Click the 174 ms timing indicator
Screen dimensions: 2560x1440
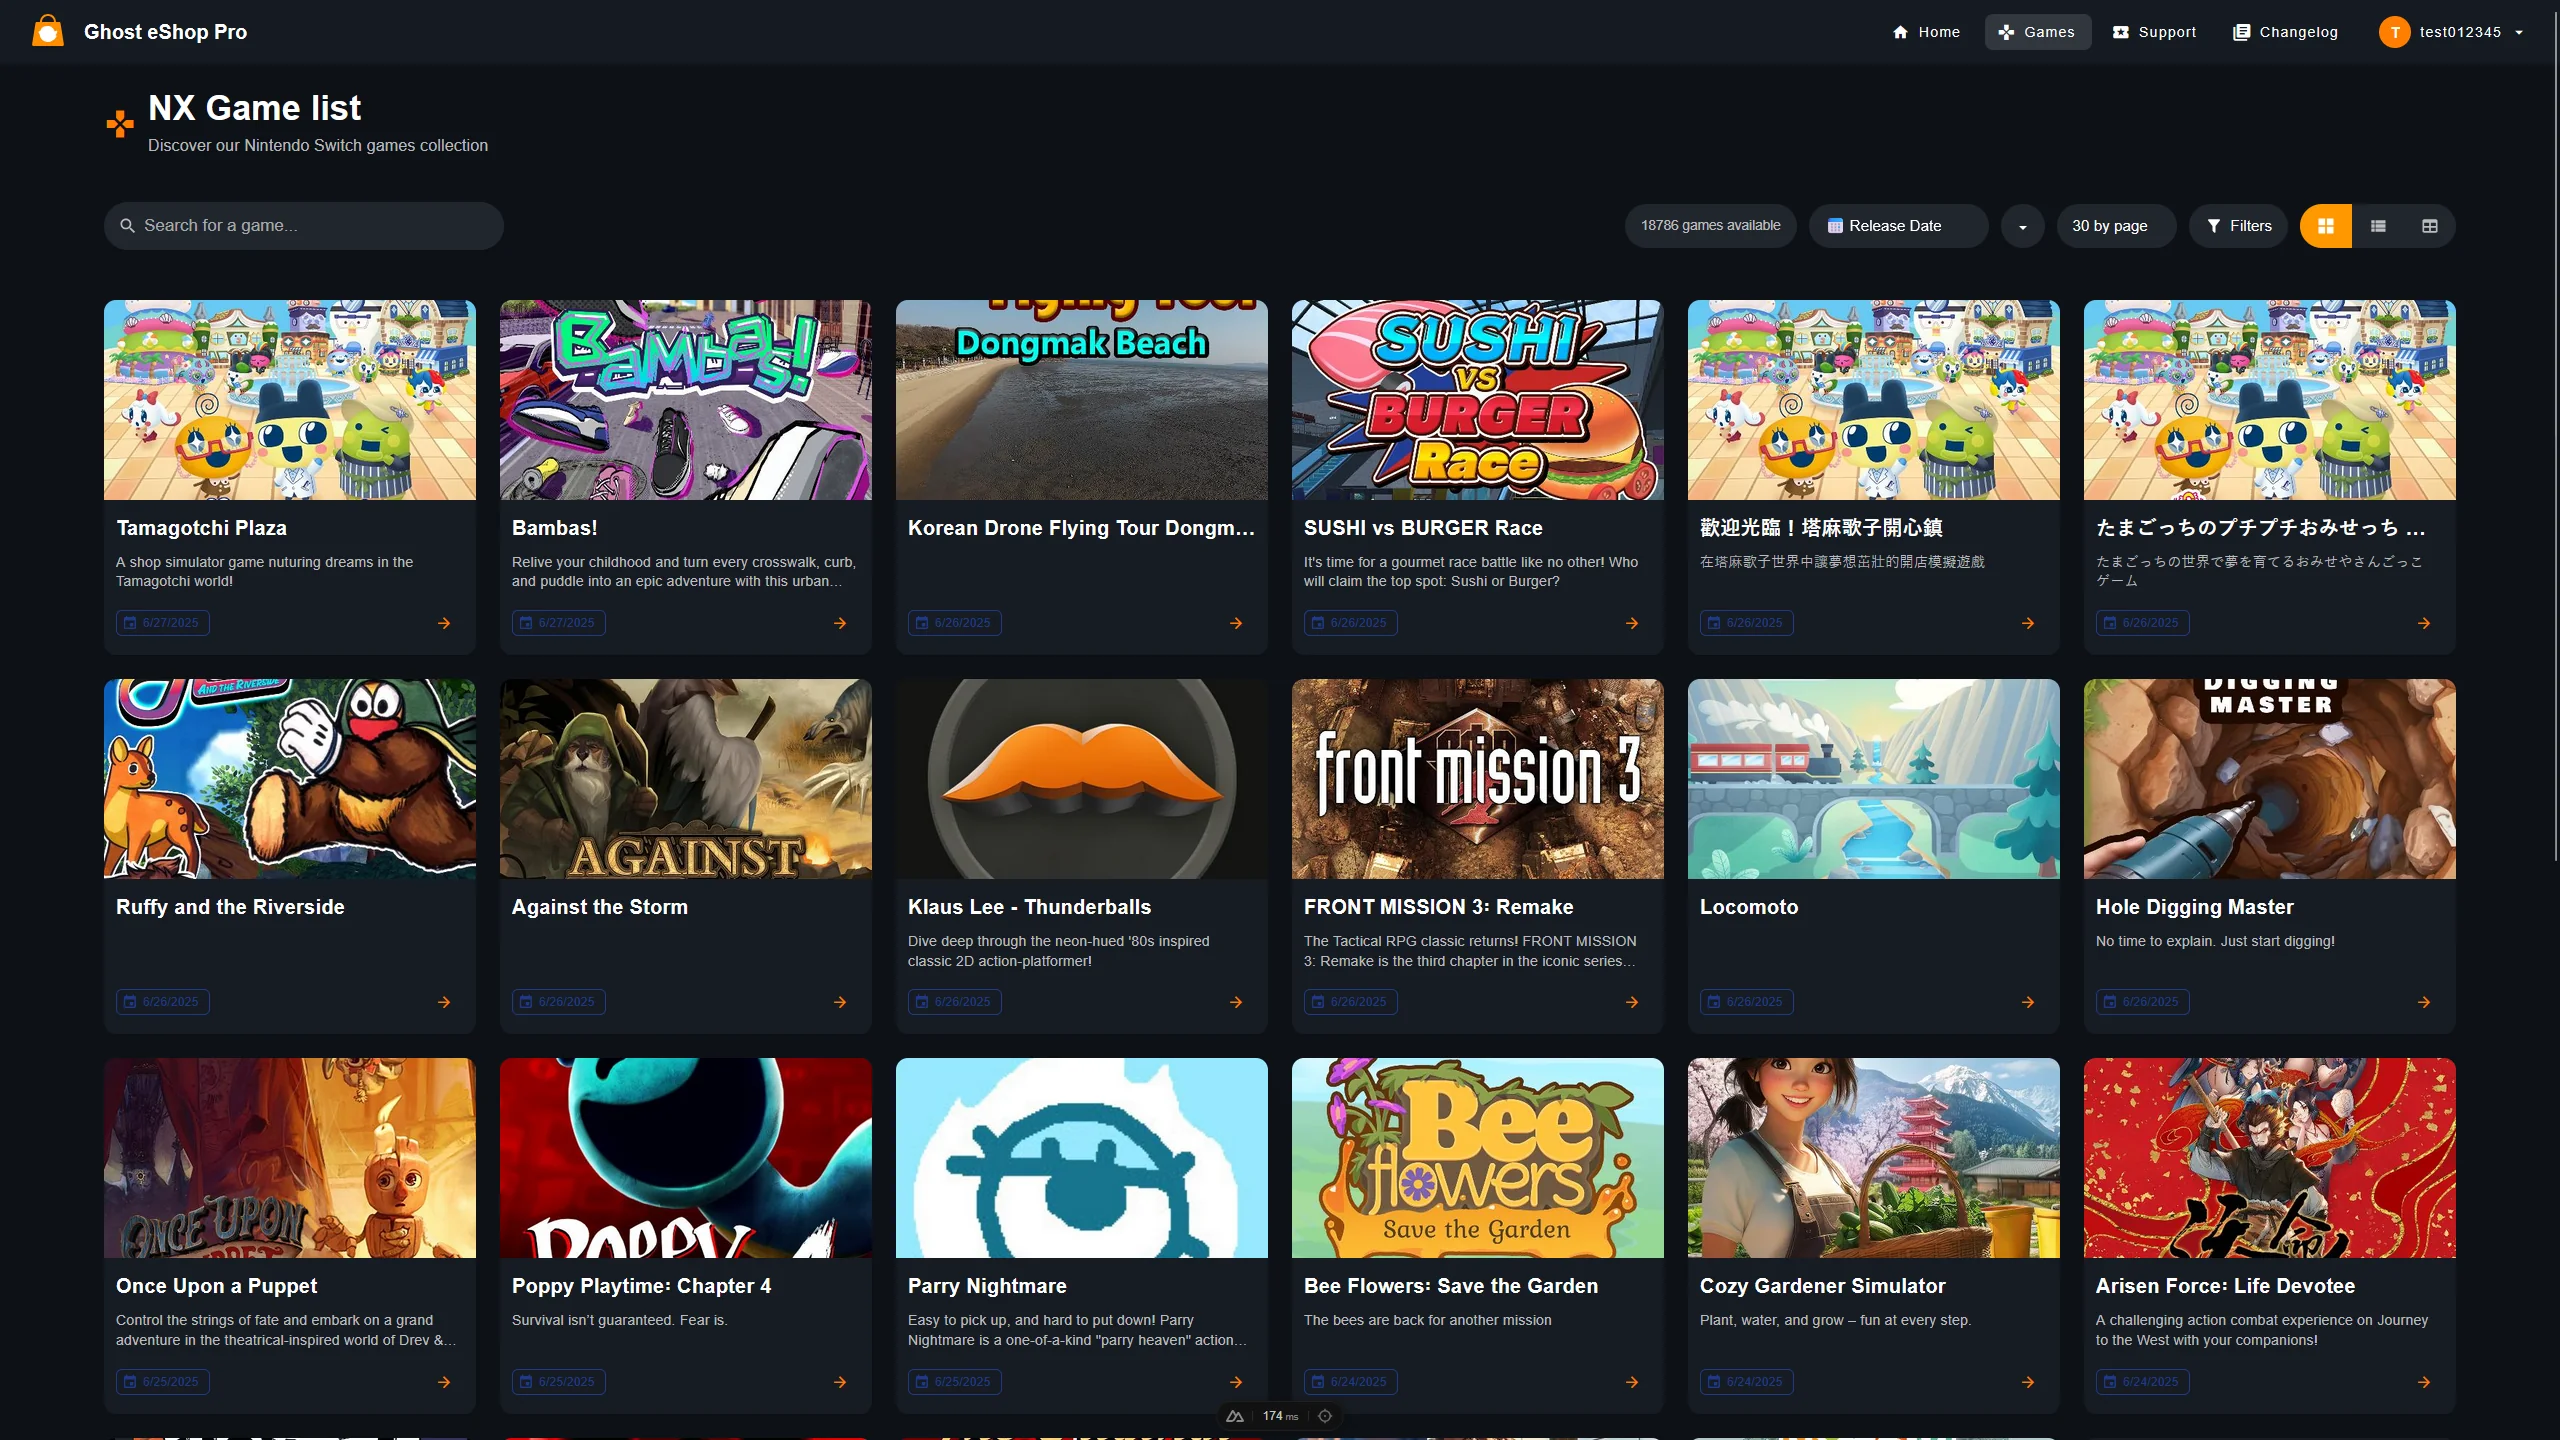pyautogui.click(x=1280, y=1416)
